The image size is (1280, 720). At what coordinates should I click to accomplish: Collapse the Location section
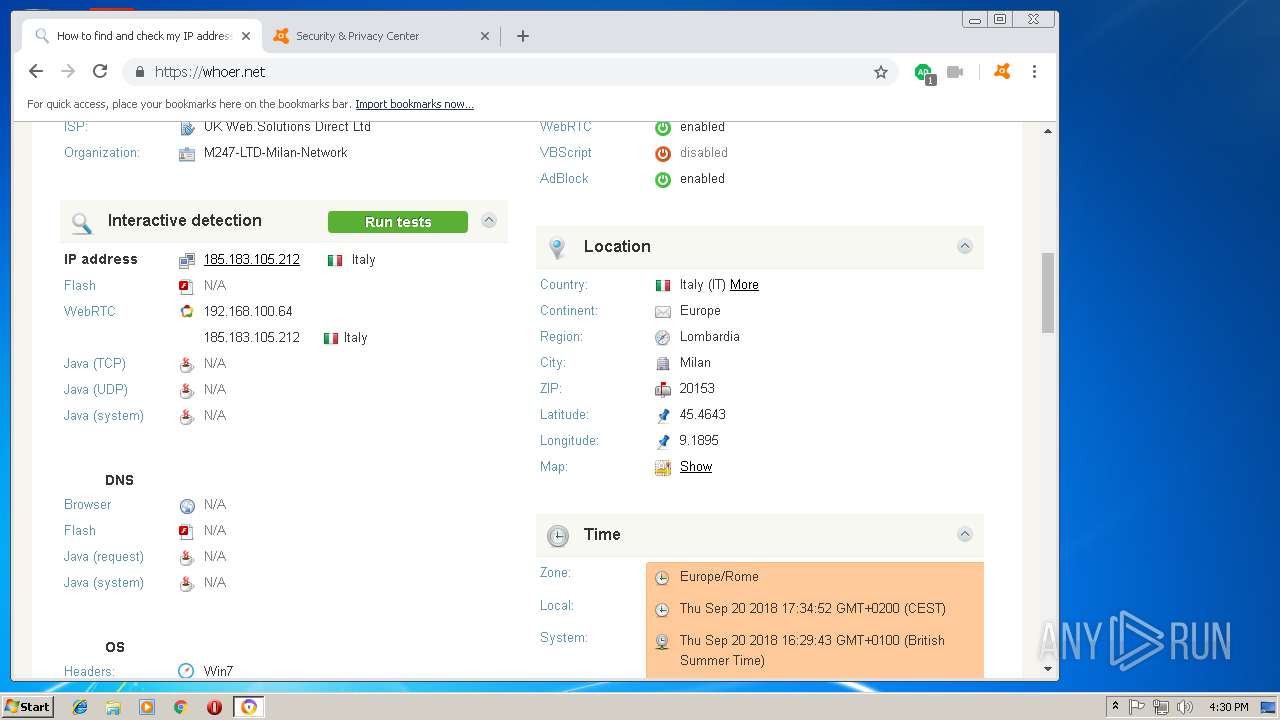(x=965, y=246)
